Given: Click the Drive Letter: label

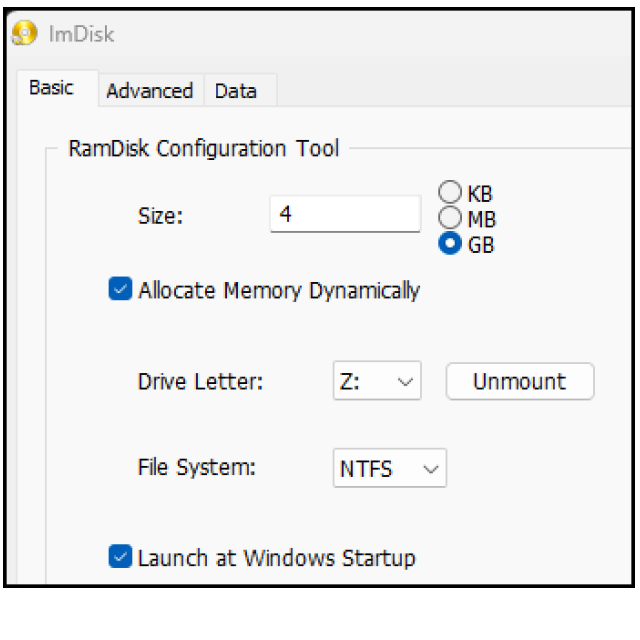Looking at the screenshot, I should pos(200,382).
